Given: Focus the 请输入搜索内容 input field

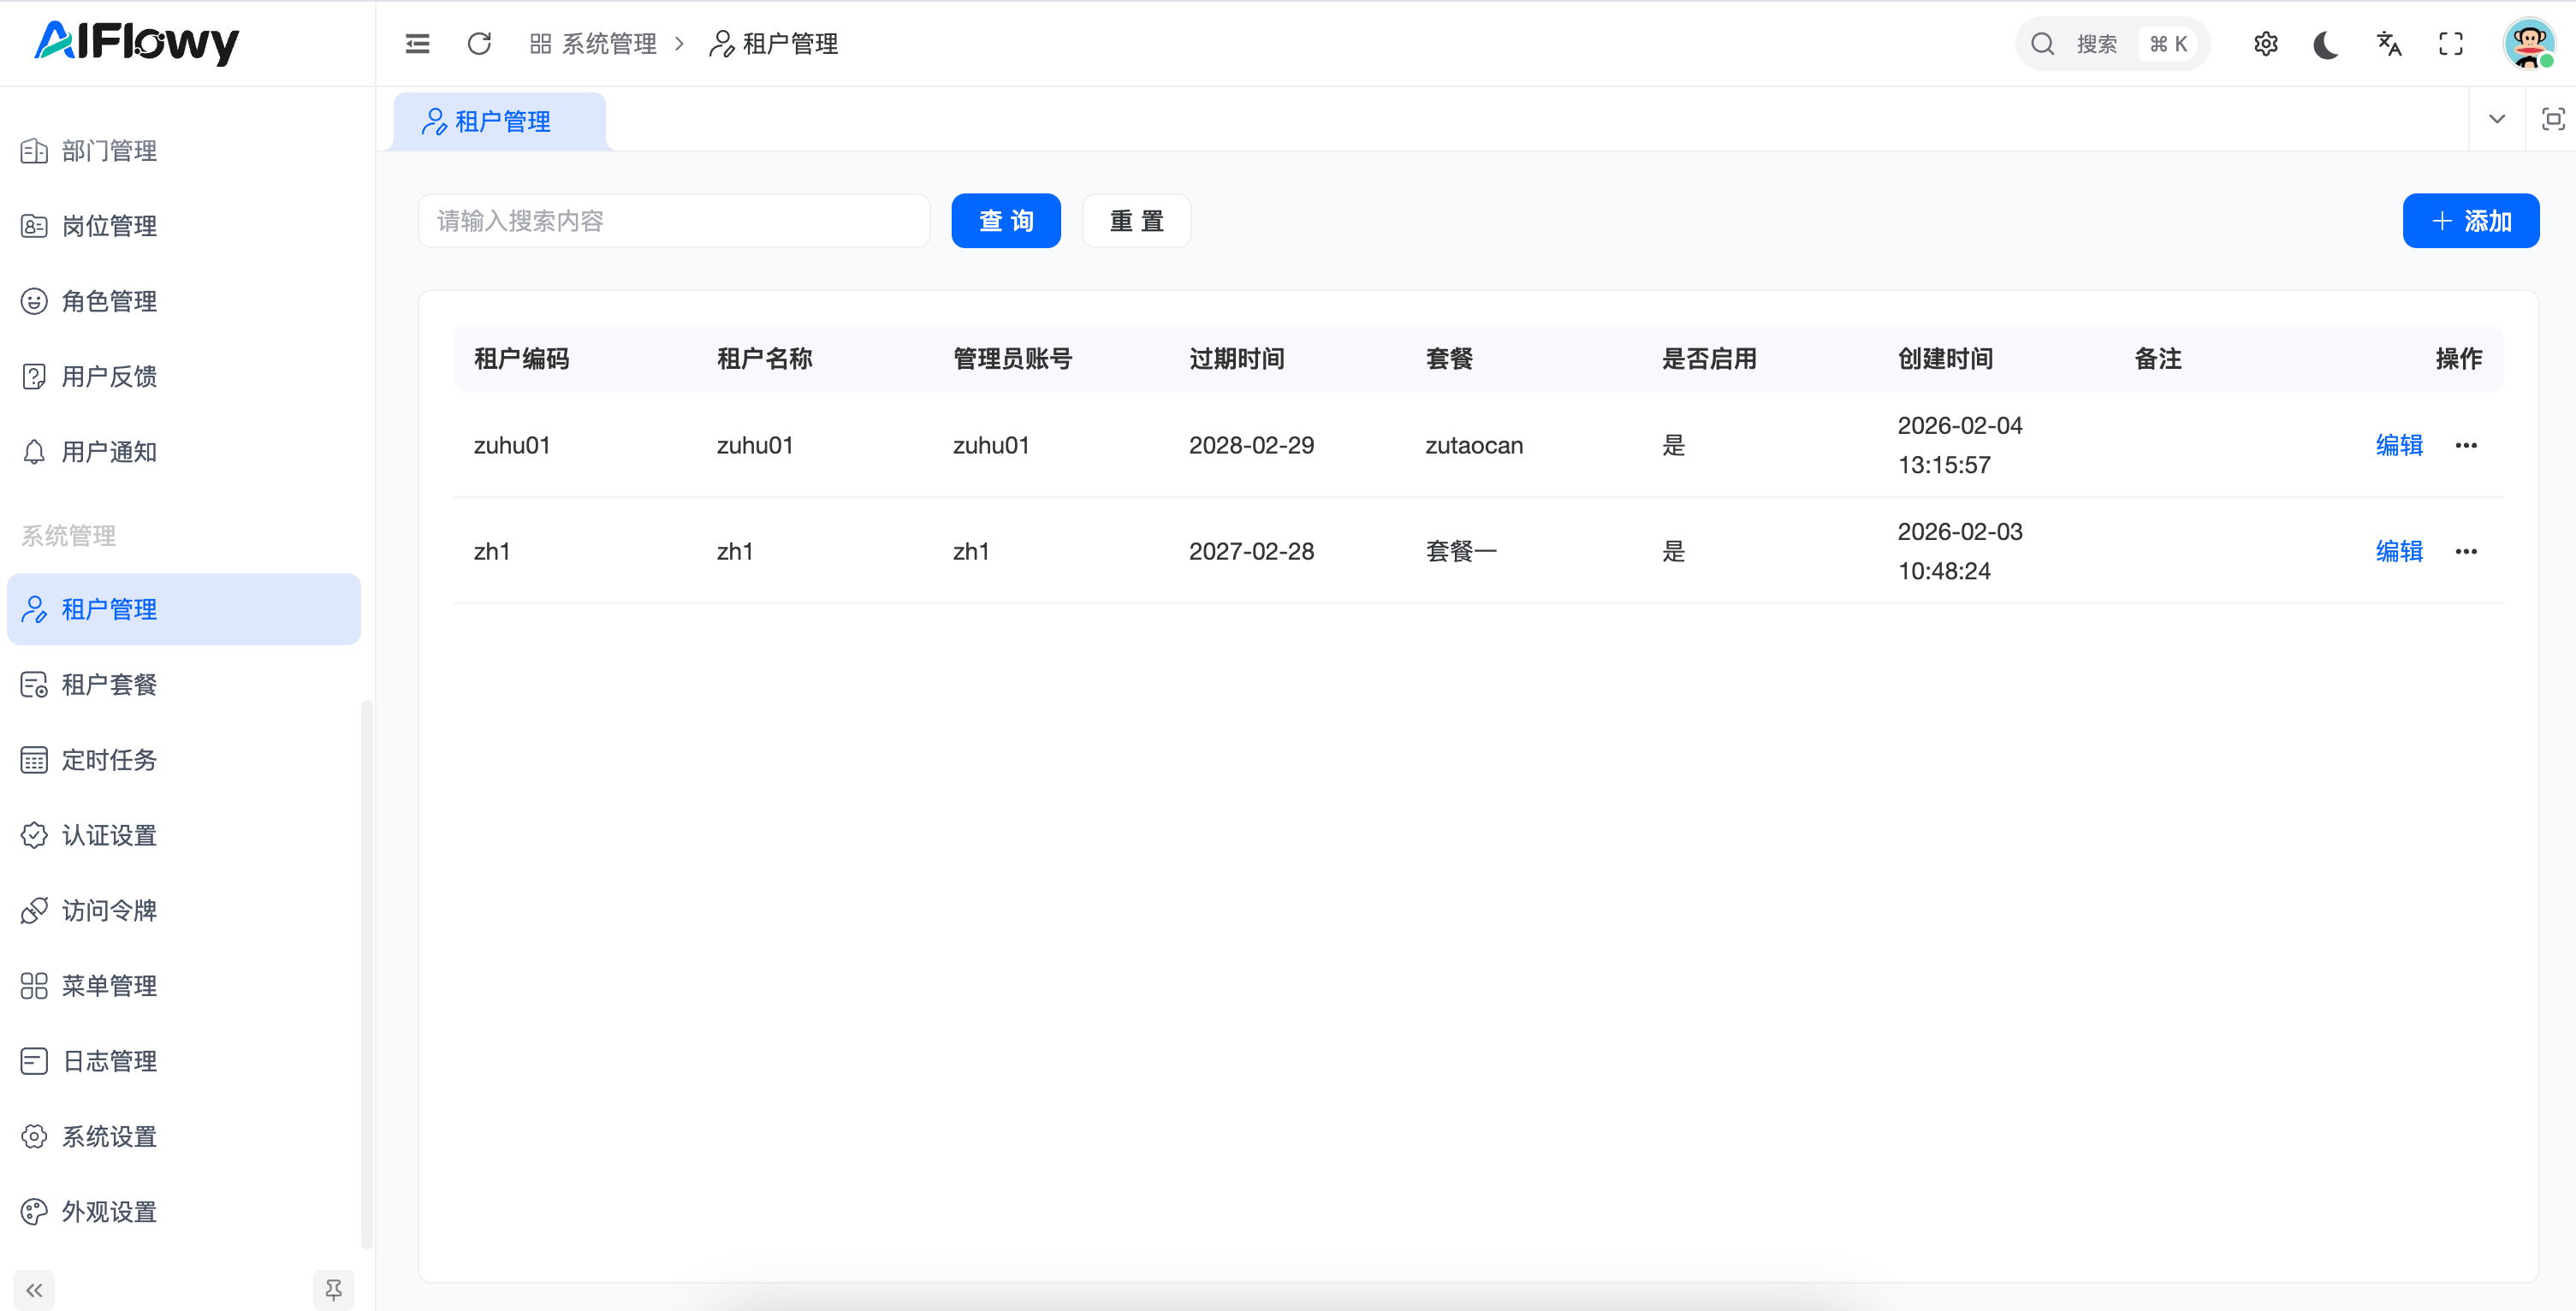Looking at the screenshot, I should tap(673, 220).
